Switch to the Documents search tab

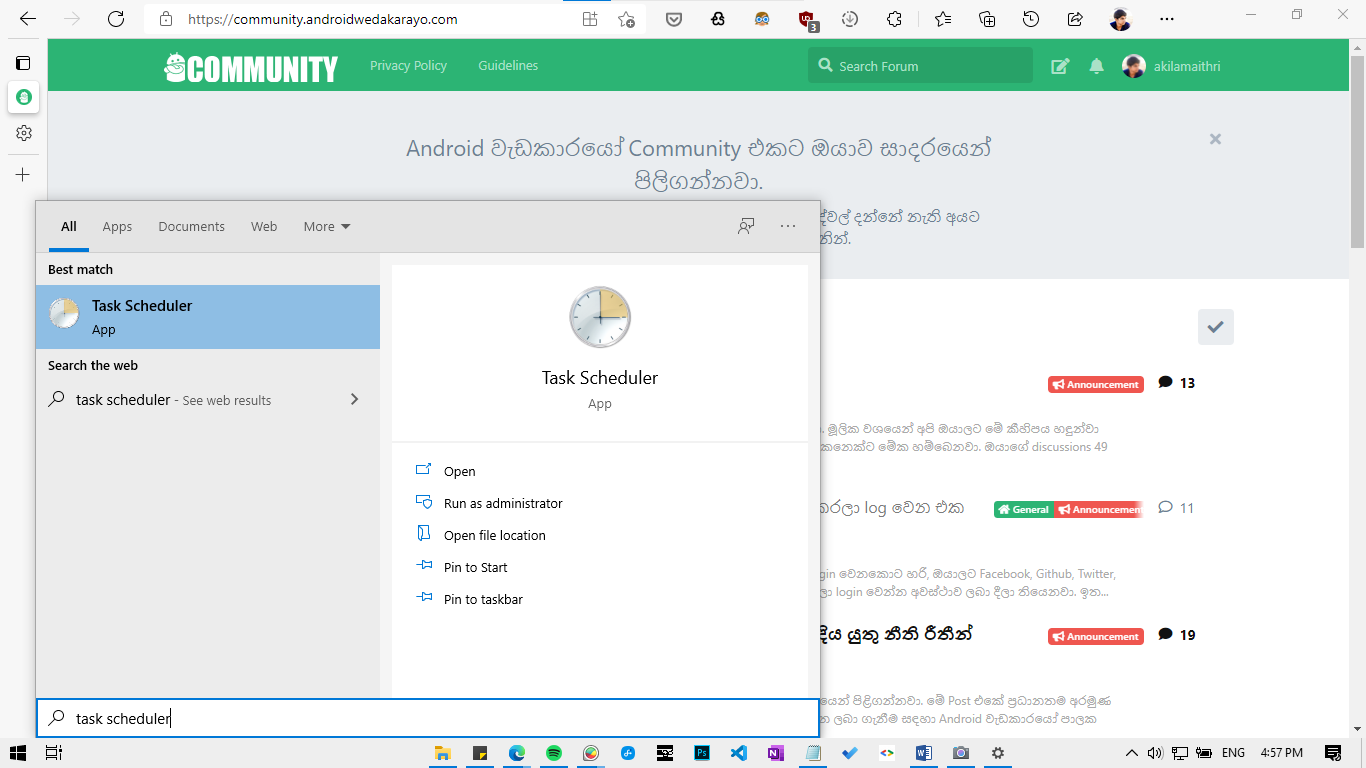click(191, 226)
